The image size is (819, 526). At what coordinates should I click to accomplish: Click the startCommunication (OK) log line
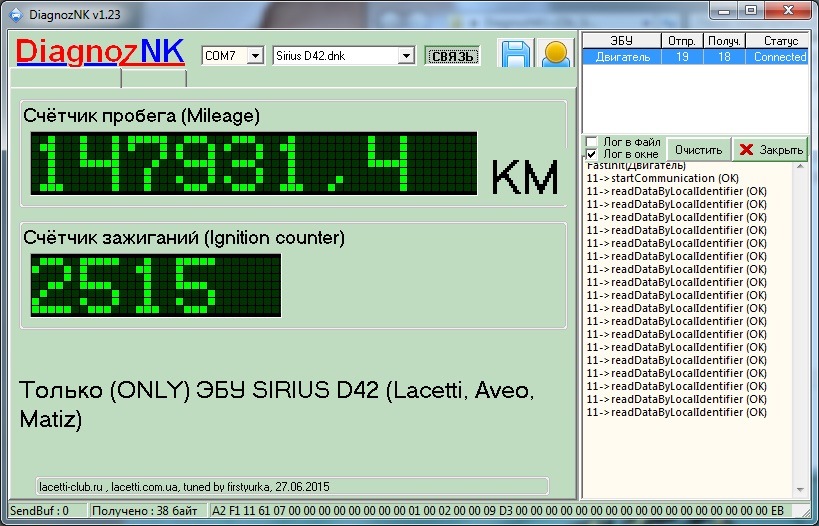click(x=663, y=178)
